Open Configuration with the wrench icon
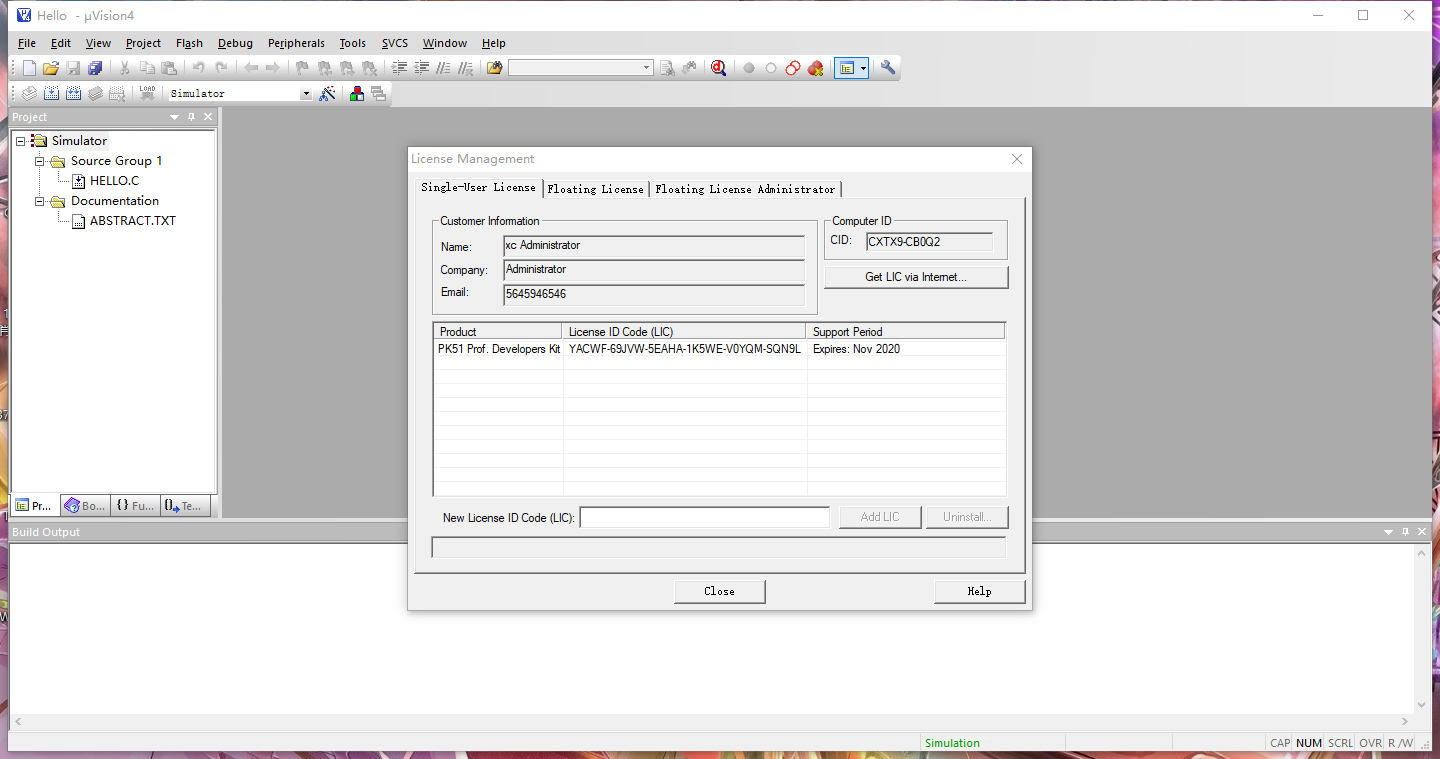This screenshot has height=759, width=1440. [887, 68]
